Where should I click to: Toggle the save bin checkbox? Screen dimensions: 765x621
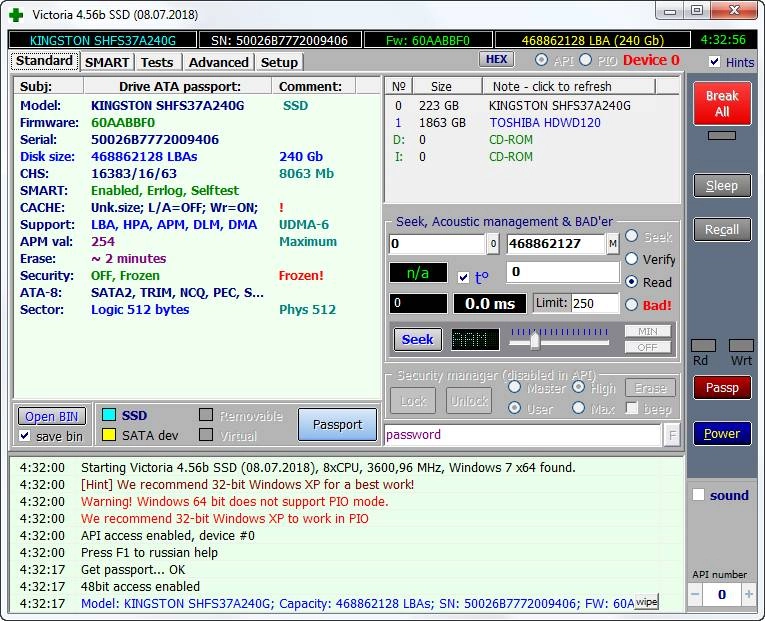(x=24, y=435)
